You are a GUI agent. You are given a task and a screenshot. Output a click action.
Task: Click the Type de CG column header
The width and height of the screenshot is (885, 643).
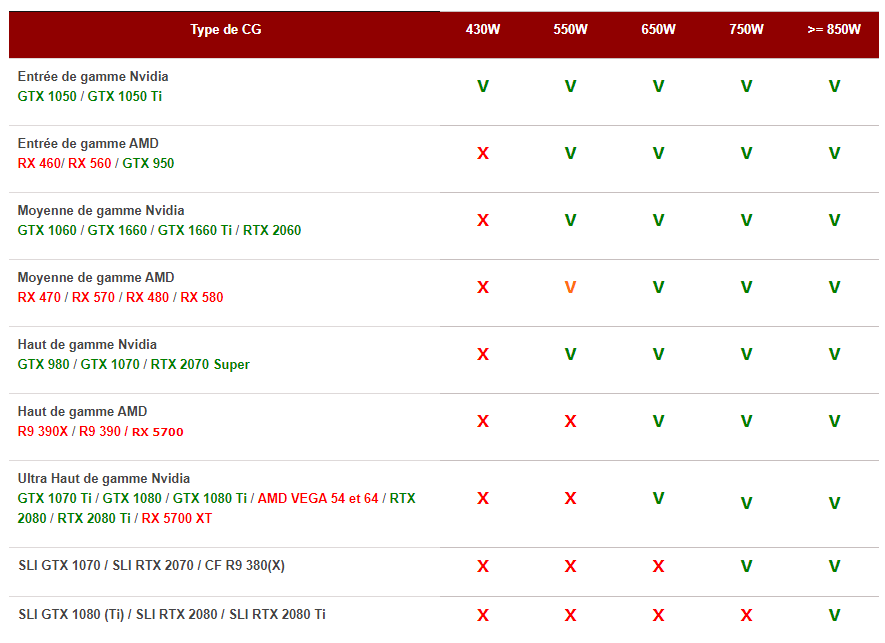225,30
